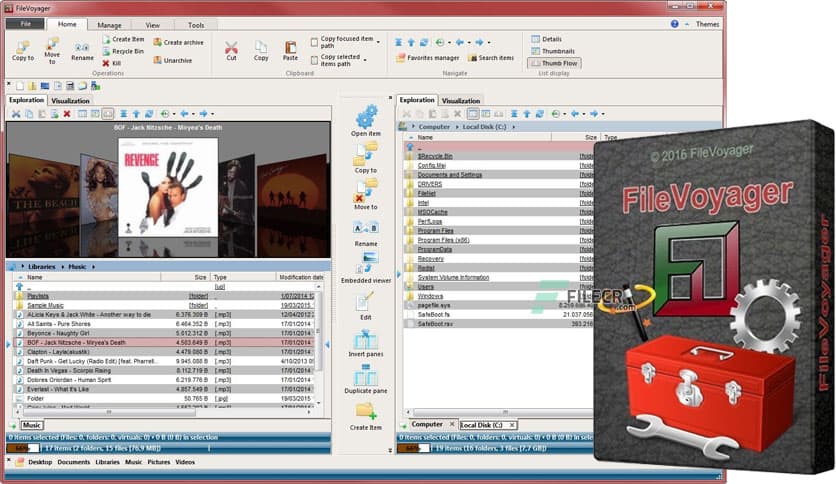836x484 pixels.
Task: Click Create archive in the ribbon
Action: [178, 42]
